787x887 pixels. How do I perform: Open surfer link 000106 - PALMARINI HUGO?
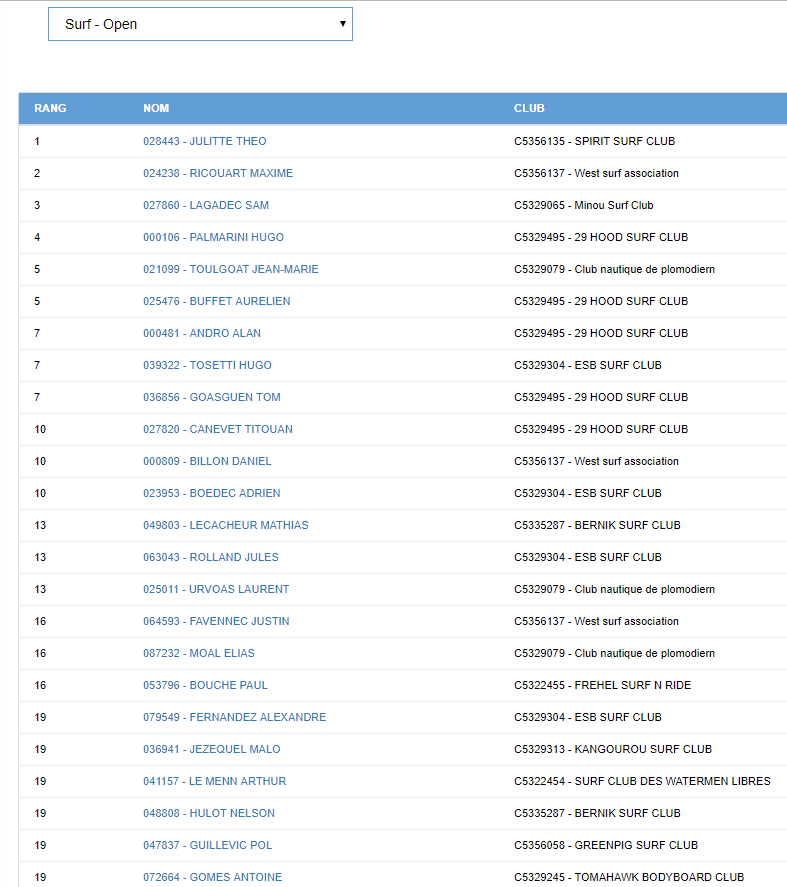[213, 237]
